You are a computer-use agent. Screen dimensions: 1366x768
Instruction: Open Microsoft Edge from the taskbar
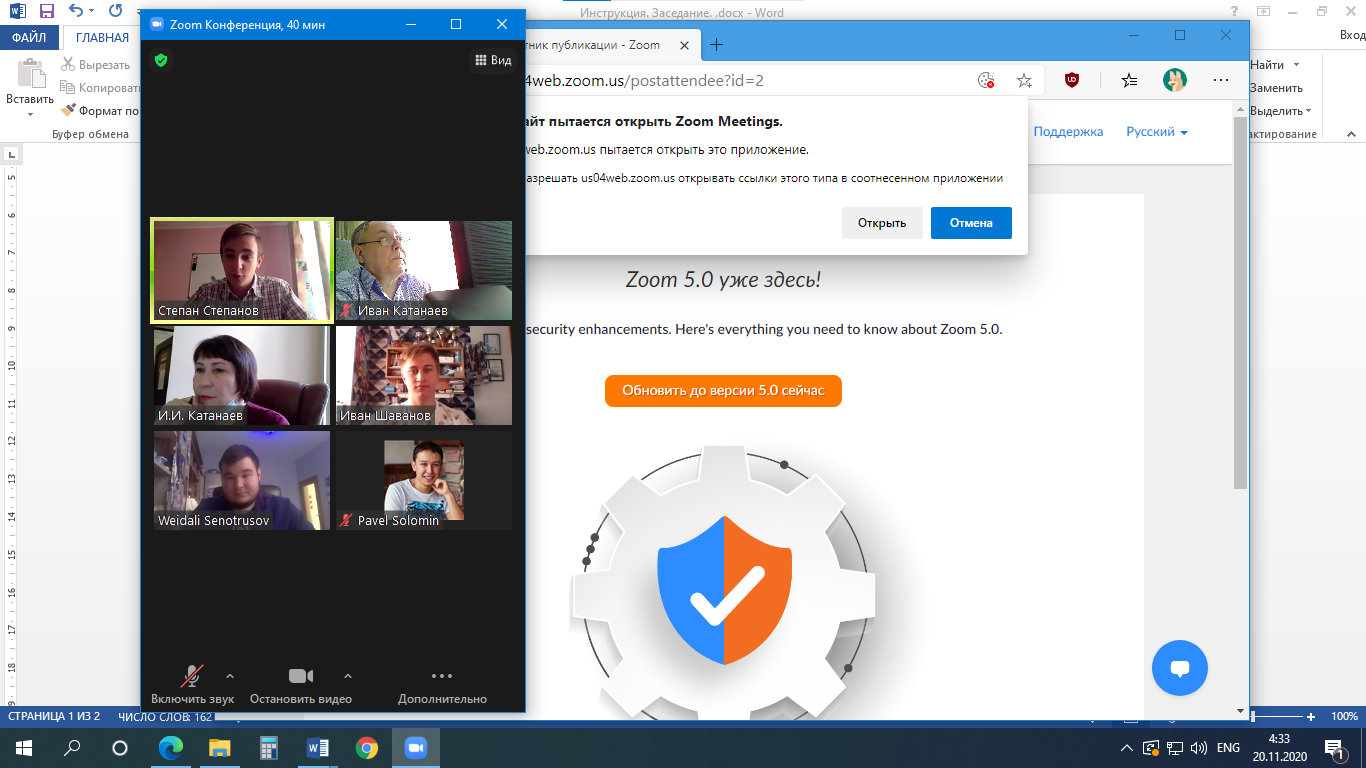tap(172, 747)
